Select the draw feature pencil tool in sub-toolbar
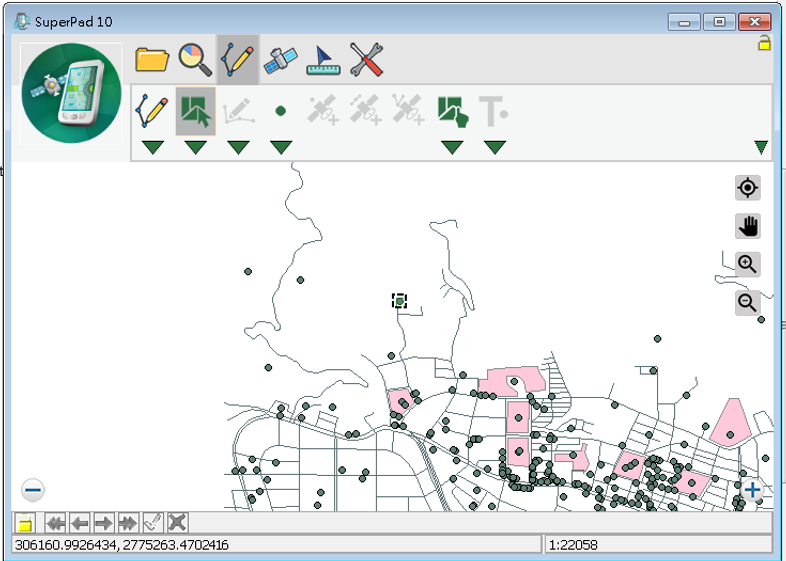This screenshot has width=786, height=561. pos(152,110)
